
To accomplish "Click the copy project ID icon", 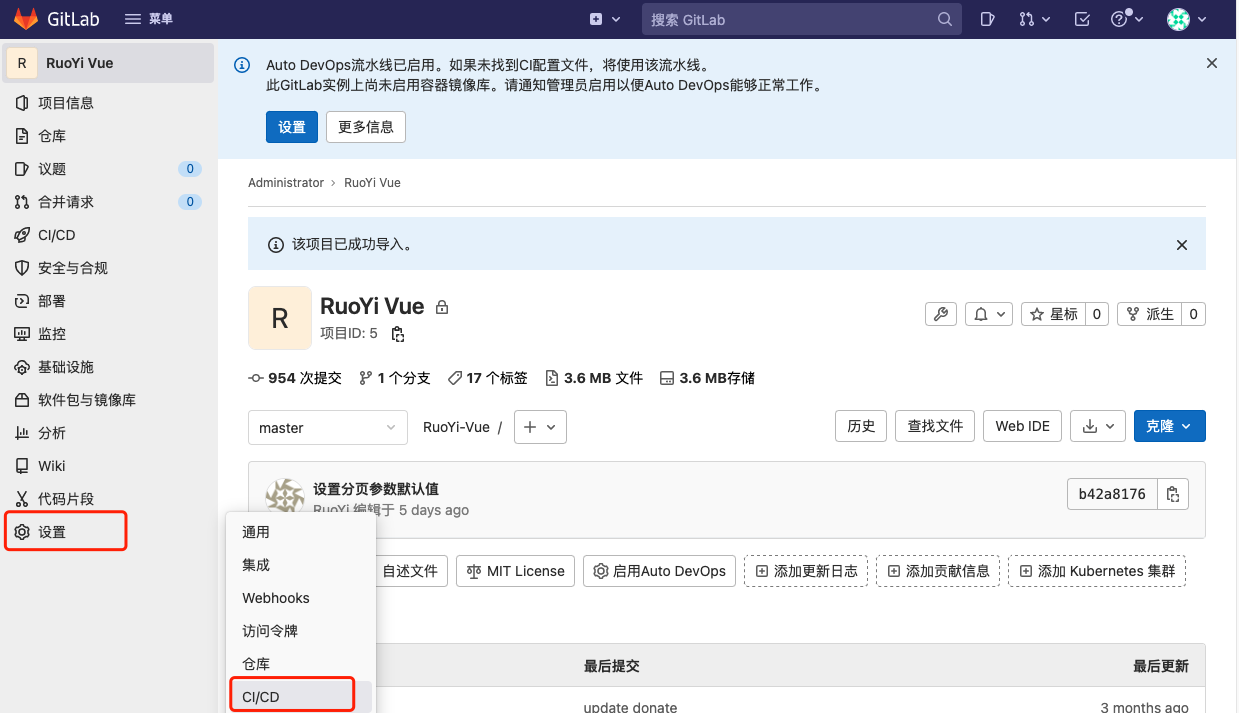I will (x=397, y=334).
